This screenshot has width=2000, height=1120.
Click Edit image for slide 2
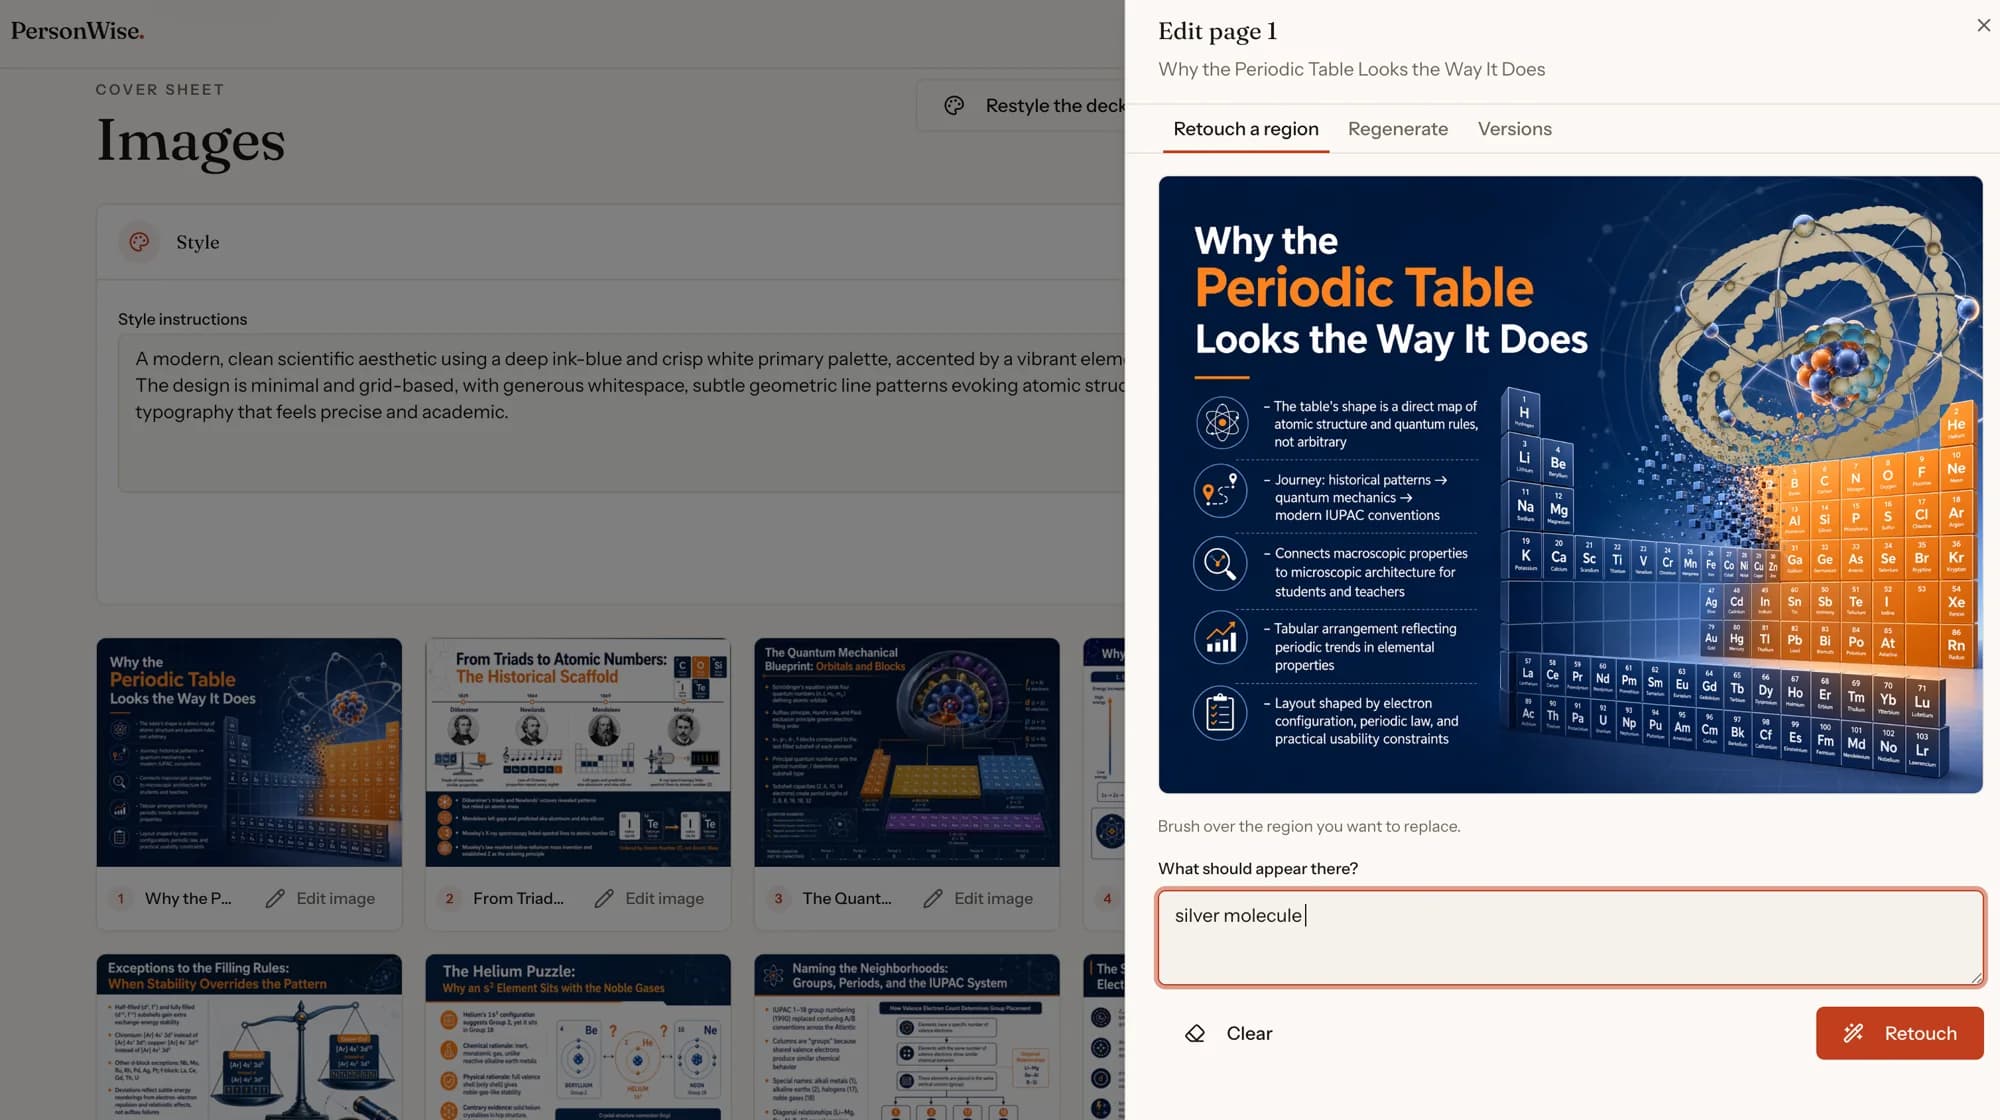pyautogui.click(x=649, y=898)
